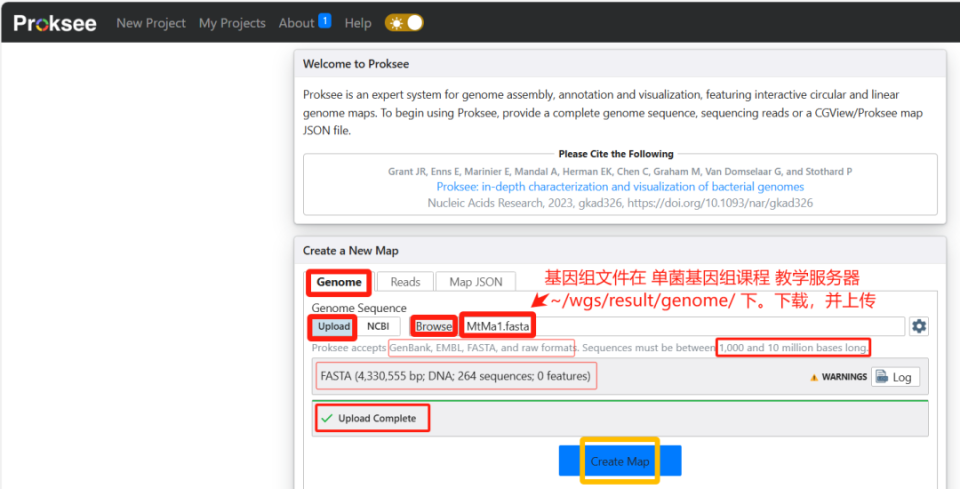Switch to the Map JSON tab
This screenshot has height=489, width=960.
pos(476,282)
